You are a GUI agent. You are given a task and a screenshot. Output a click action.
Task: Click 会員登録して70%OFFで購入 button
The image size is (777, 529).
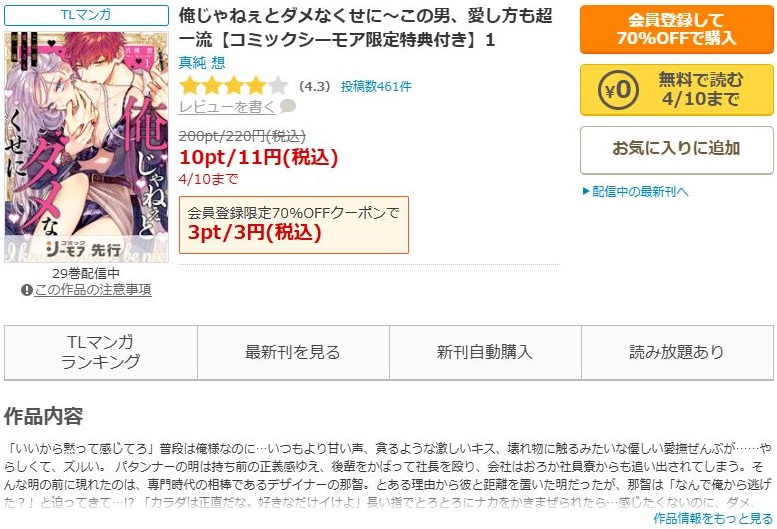[676, 29]
